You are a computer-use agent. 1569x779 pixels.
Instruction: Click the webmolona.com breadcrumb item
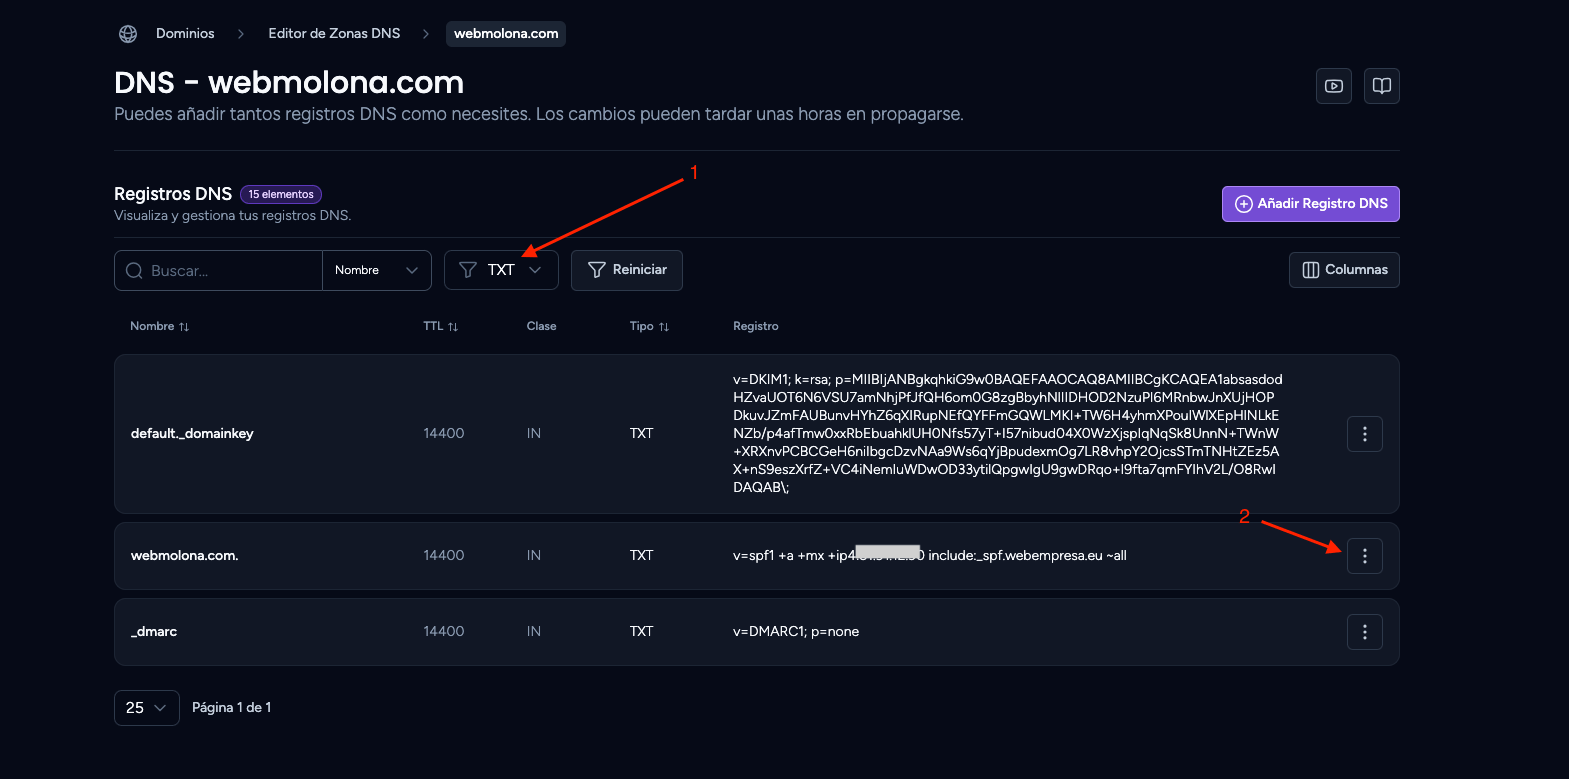pos(506,34)
